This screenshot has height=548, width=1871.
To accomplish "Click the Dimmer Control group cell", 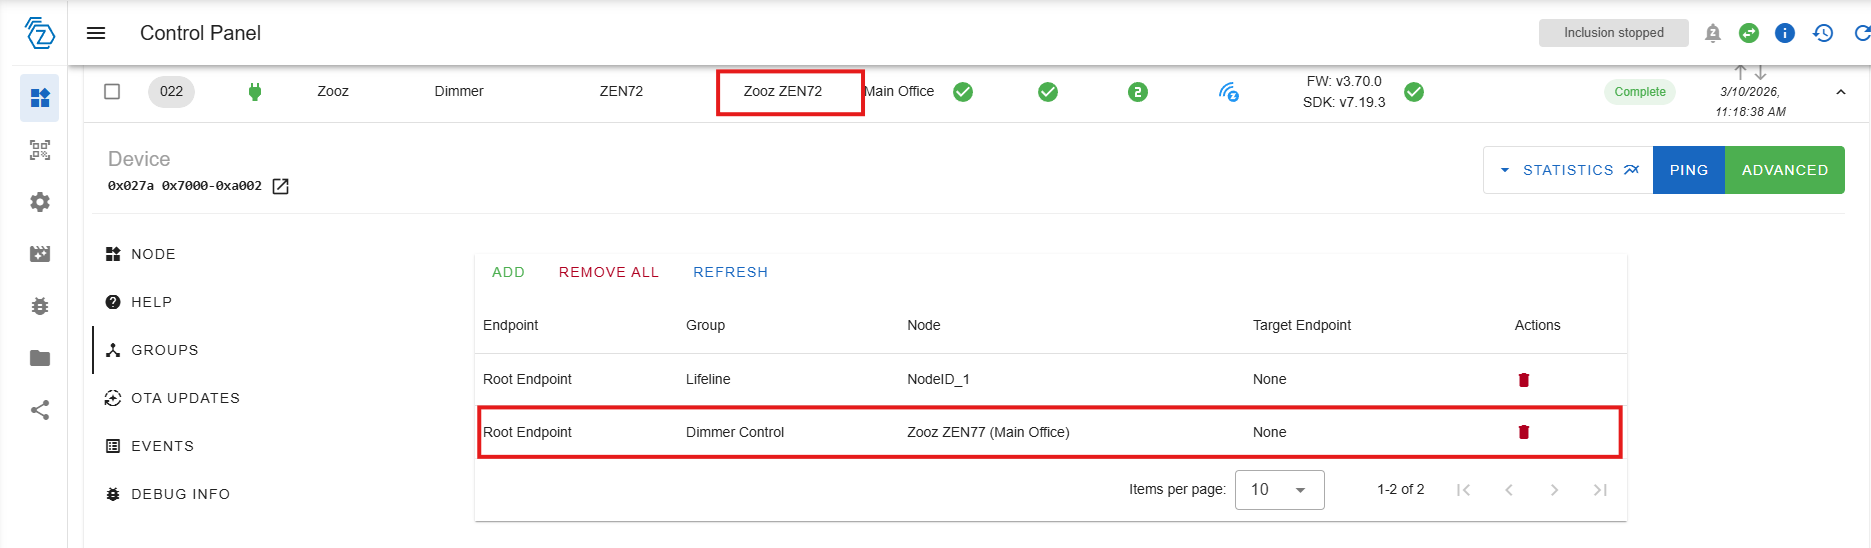I will coord(735,432).
